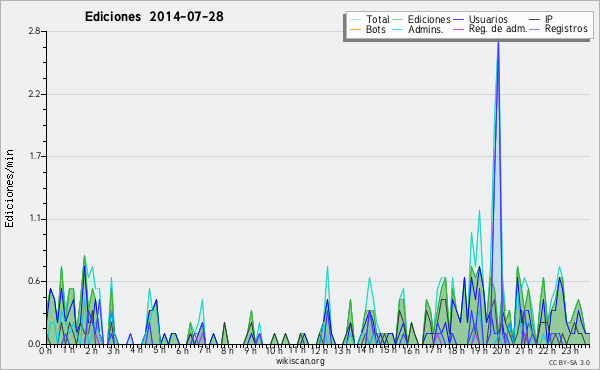Viewport: 600px width, 370px height.
Task: Click the Bots legend entry
Action: 375,29
